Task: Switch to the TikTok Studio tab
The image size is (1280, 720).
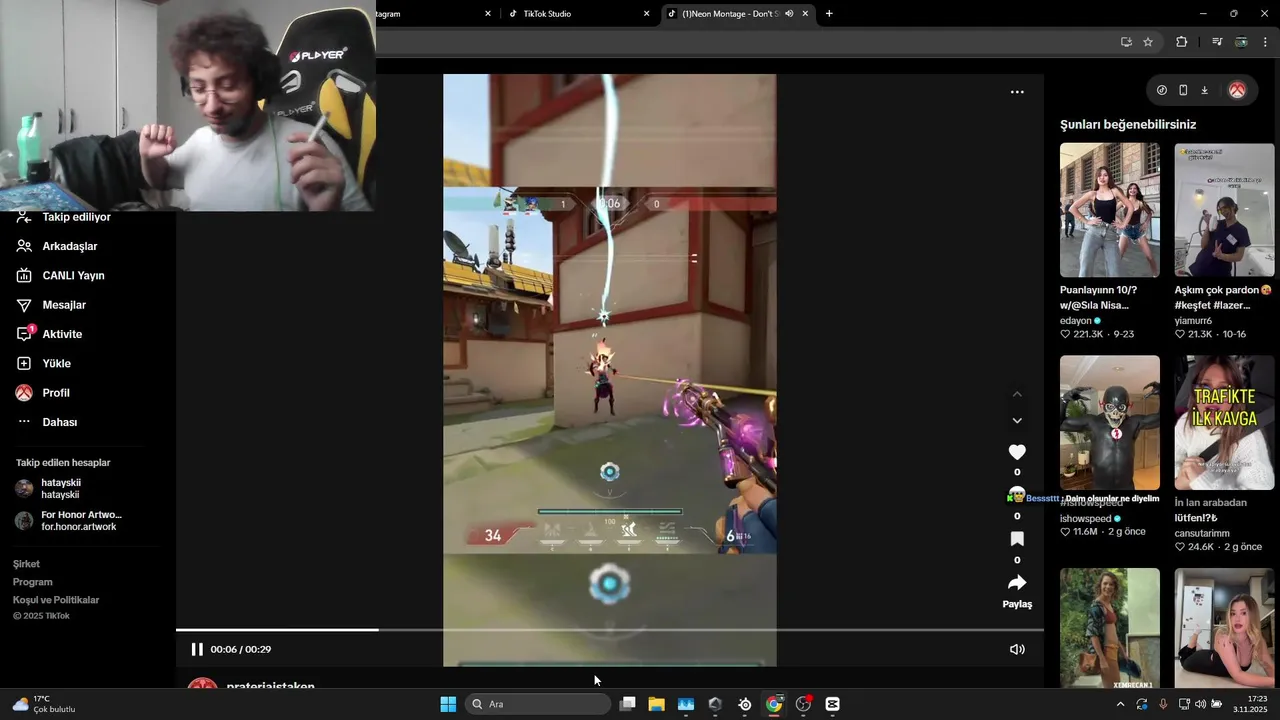Action: pyautogui.click(x=579, y=14)
